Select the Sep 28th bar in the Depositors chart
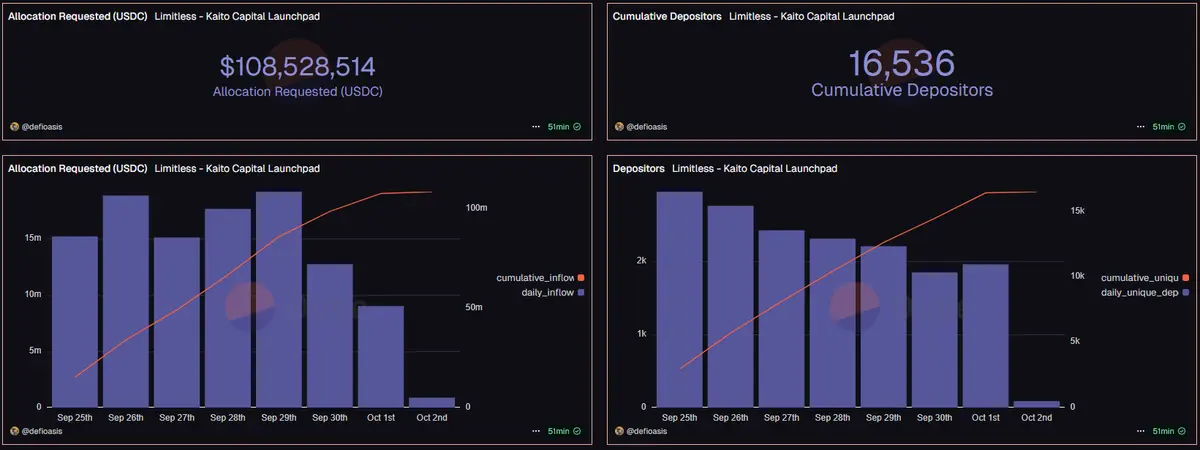Image resolution: width=1200 pixels, height=450 pixels. coord(833,323)
